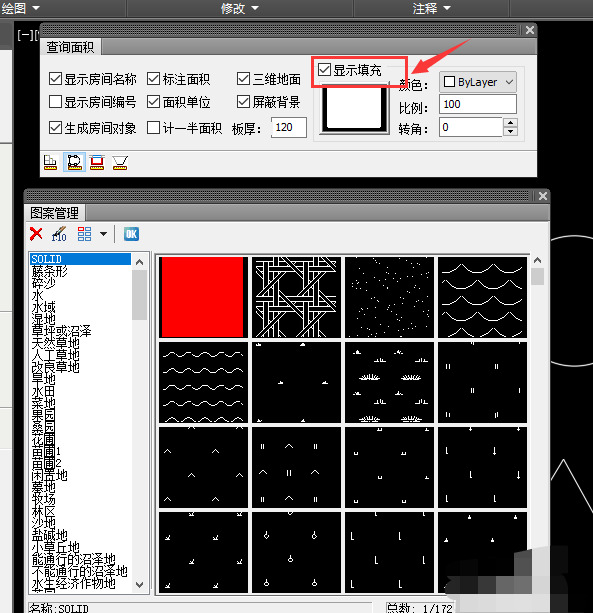The height and width of the screenshot is (613, 593).
Task: Click the blue OK icon in 图案管理
Action: click(x=131, y=234)
